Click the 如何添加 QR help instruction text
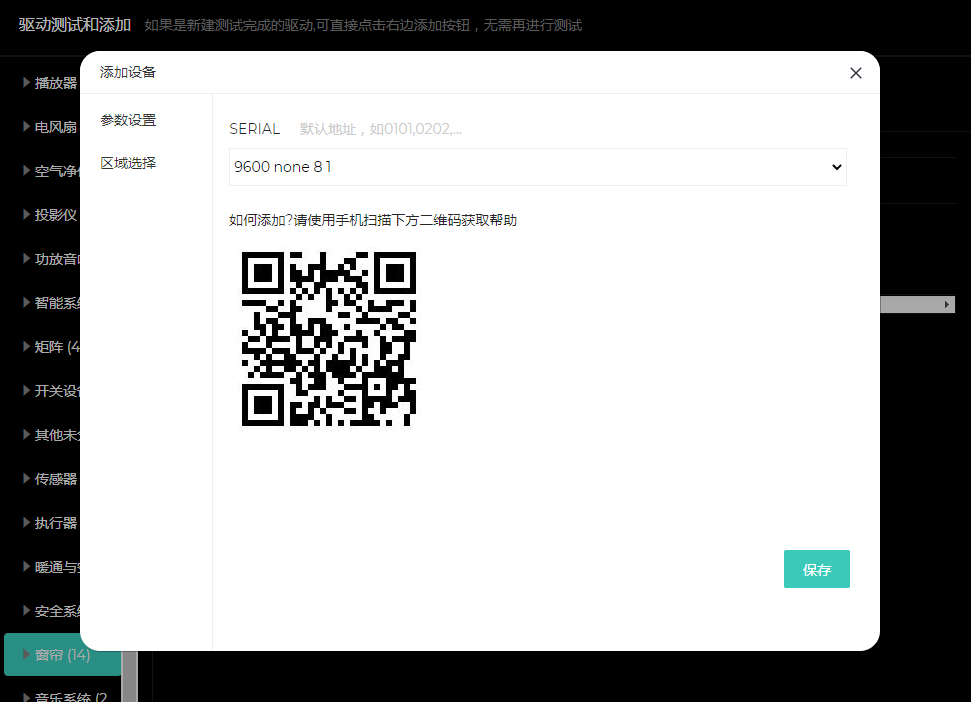 pyautogui.click(x=373, y=220)
